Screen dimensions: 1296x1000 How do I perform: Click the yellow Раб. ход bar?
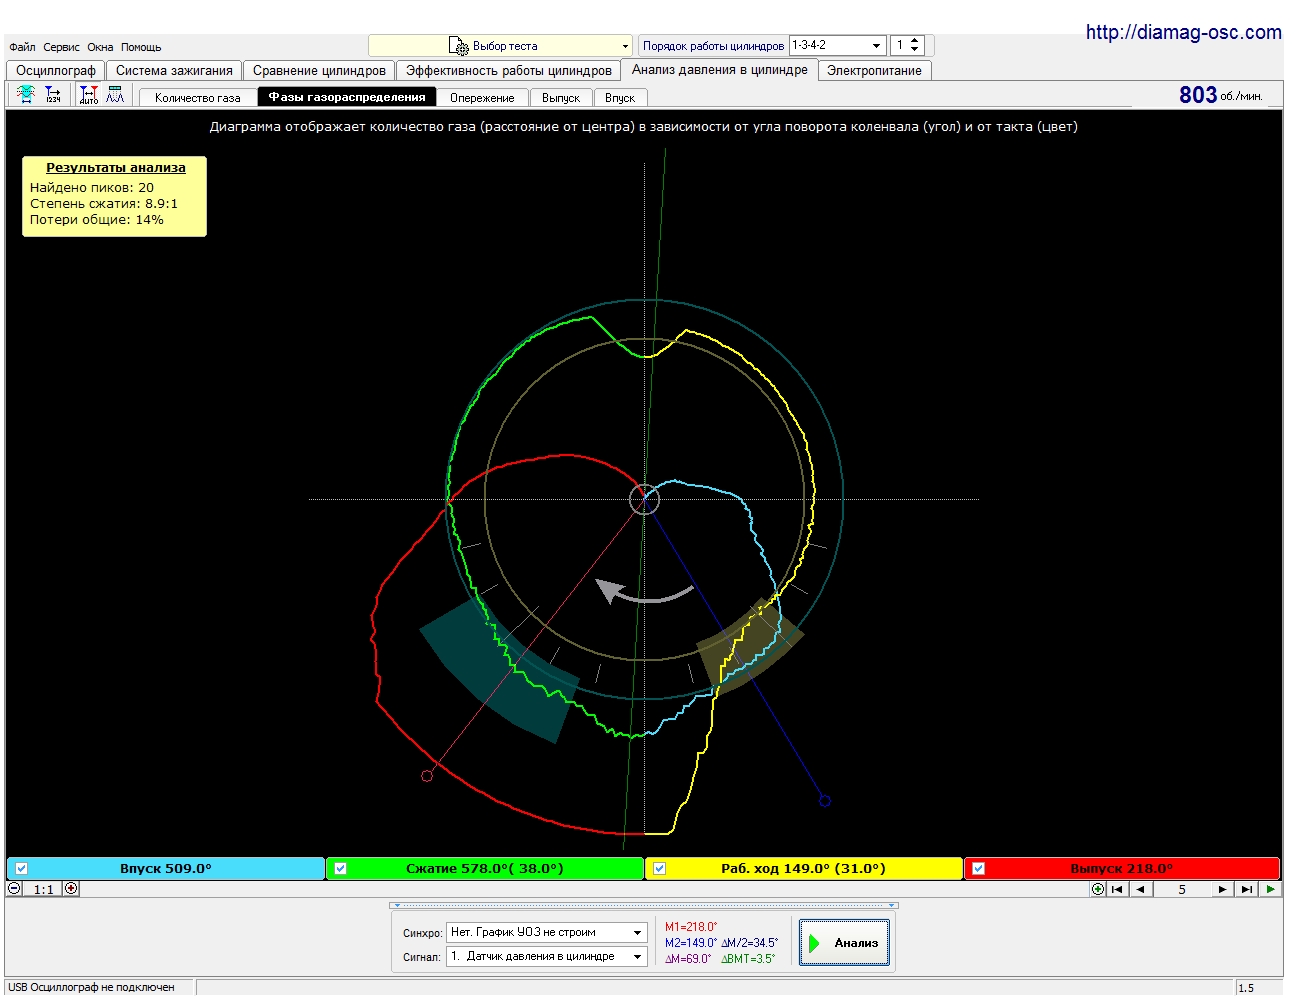(803, 868)
